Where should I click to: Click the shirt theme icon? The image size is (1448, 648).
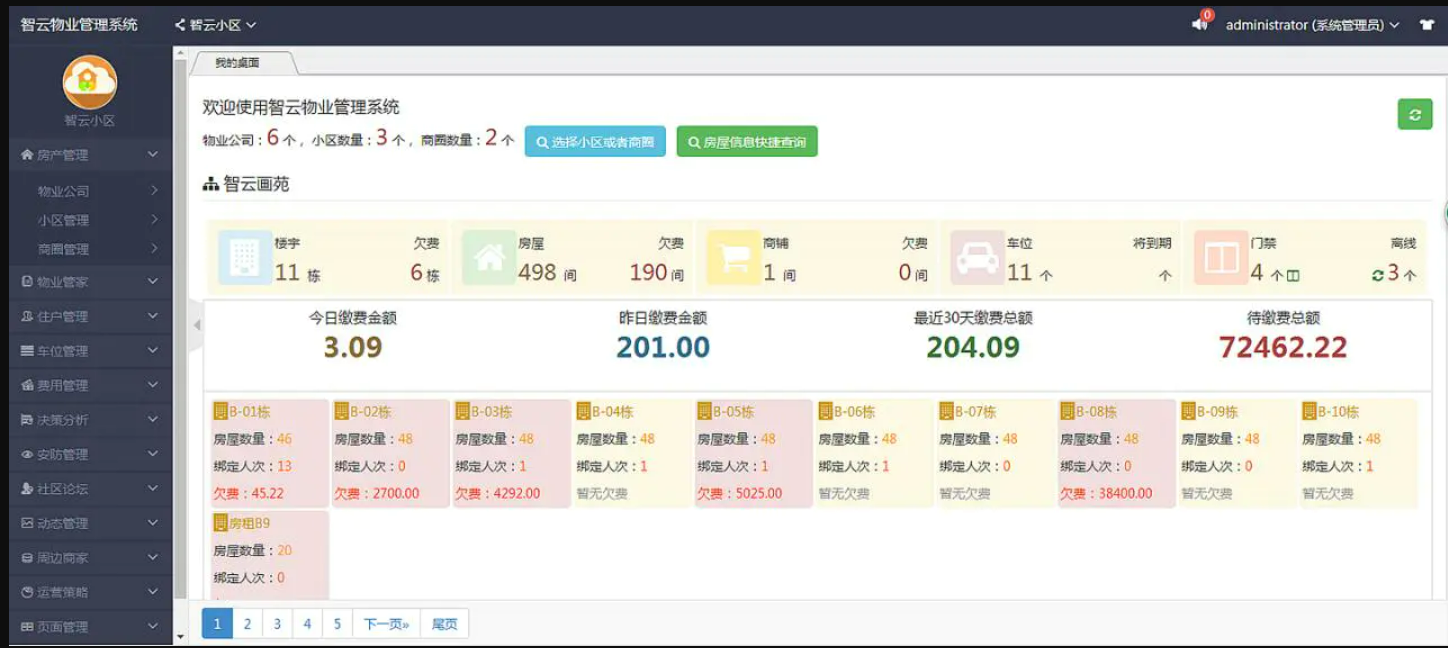(x=1427, y=25)
